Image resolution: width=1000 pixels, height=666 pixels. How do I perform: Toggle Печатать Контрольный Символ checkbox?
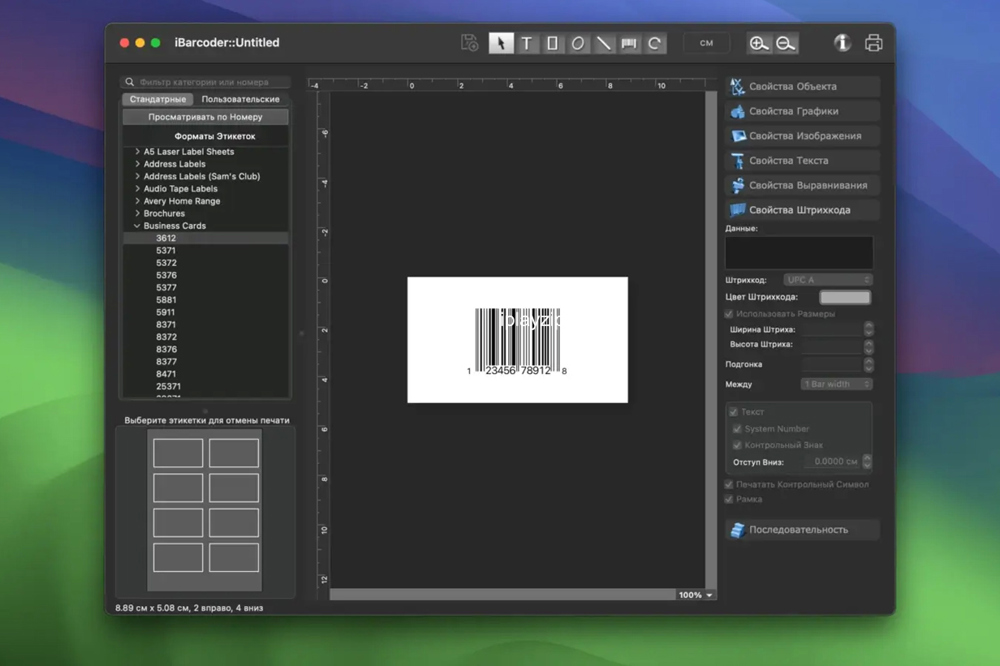click(x=729, y=485)
